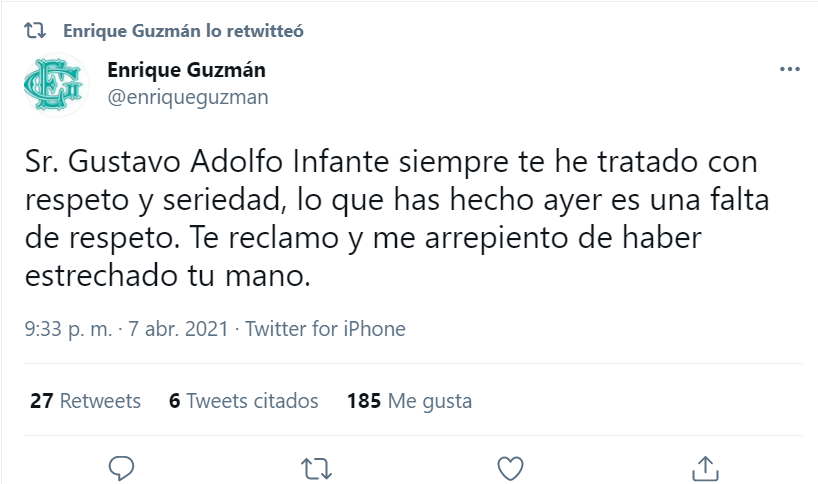The image size is (818, 484).
Task: View the 185 Me gusta list
Action: tap(409, 401)
